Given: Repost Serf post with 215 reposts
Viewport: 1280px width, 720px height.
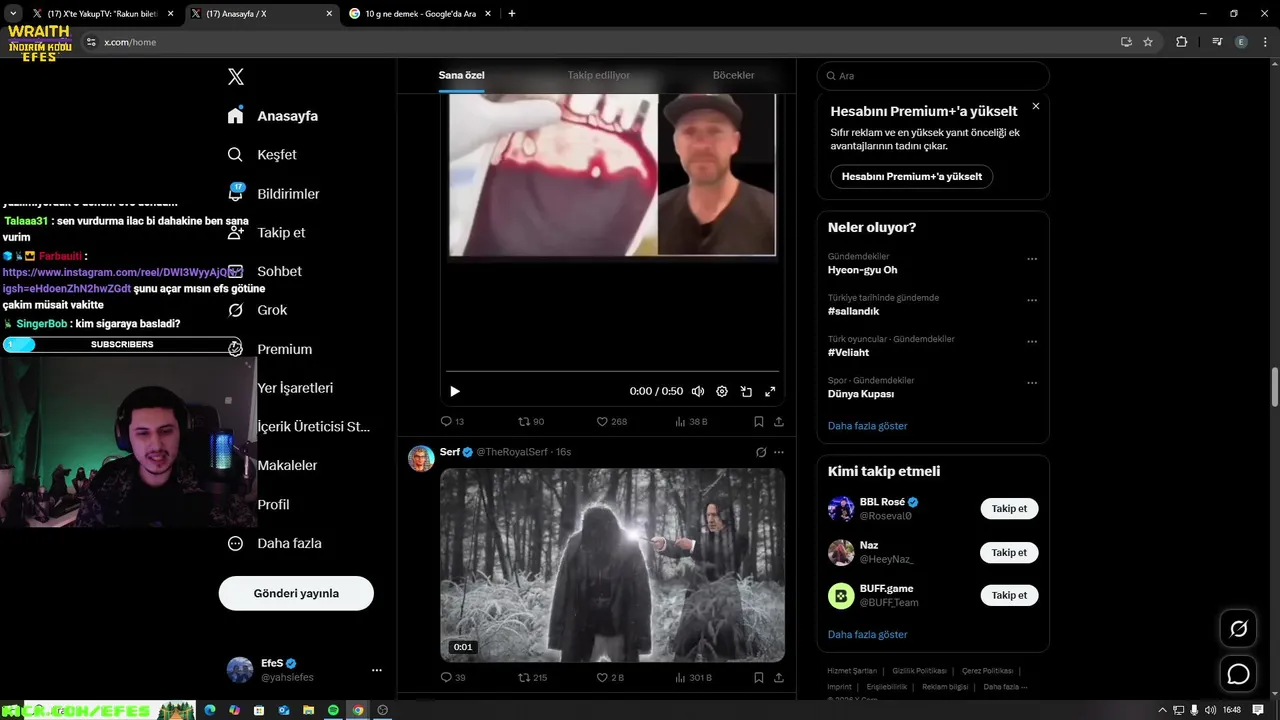Looking at the screenshot, I should click(x=531, y=678).
